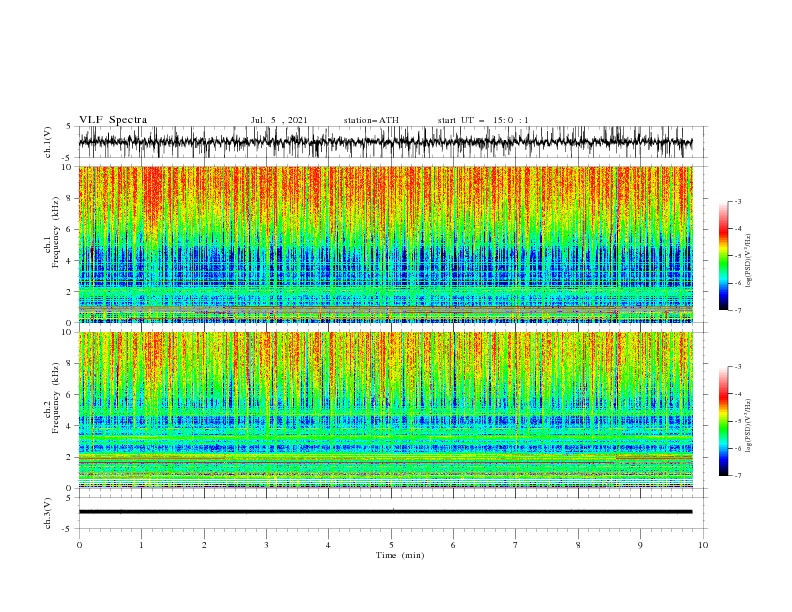
Task: Click the "8" kHz tick of ch.2 spectrogram
Action: coord(70,364)
